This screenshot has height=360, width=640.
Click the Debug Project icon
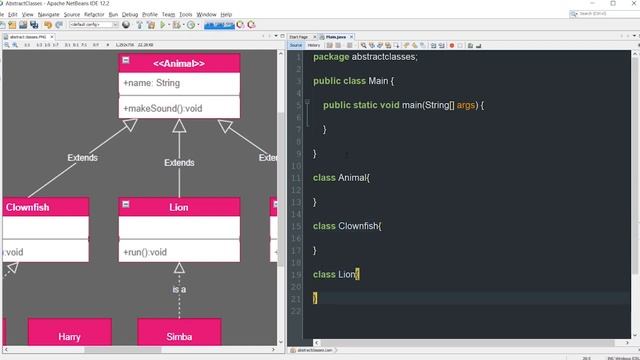(x=176, y=25)
